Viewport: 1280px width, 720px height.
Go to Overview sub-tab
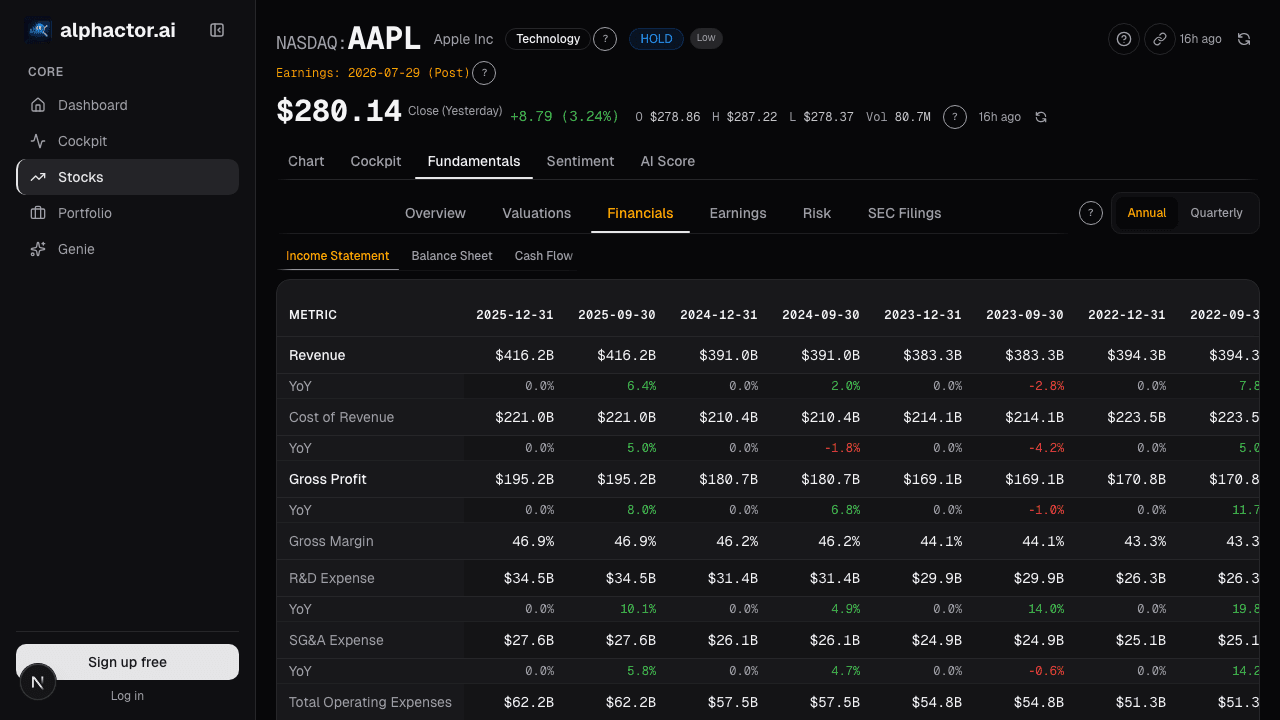(x=435, y=213)
